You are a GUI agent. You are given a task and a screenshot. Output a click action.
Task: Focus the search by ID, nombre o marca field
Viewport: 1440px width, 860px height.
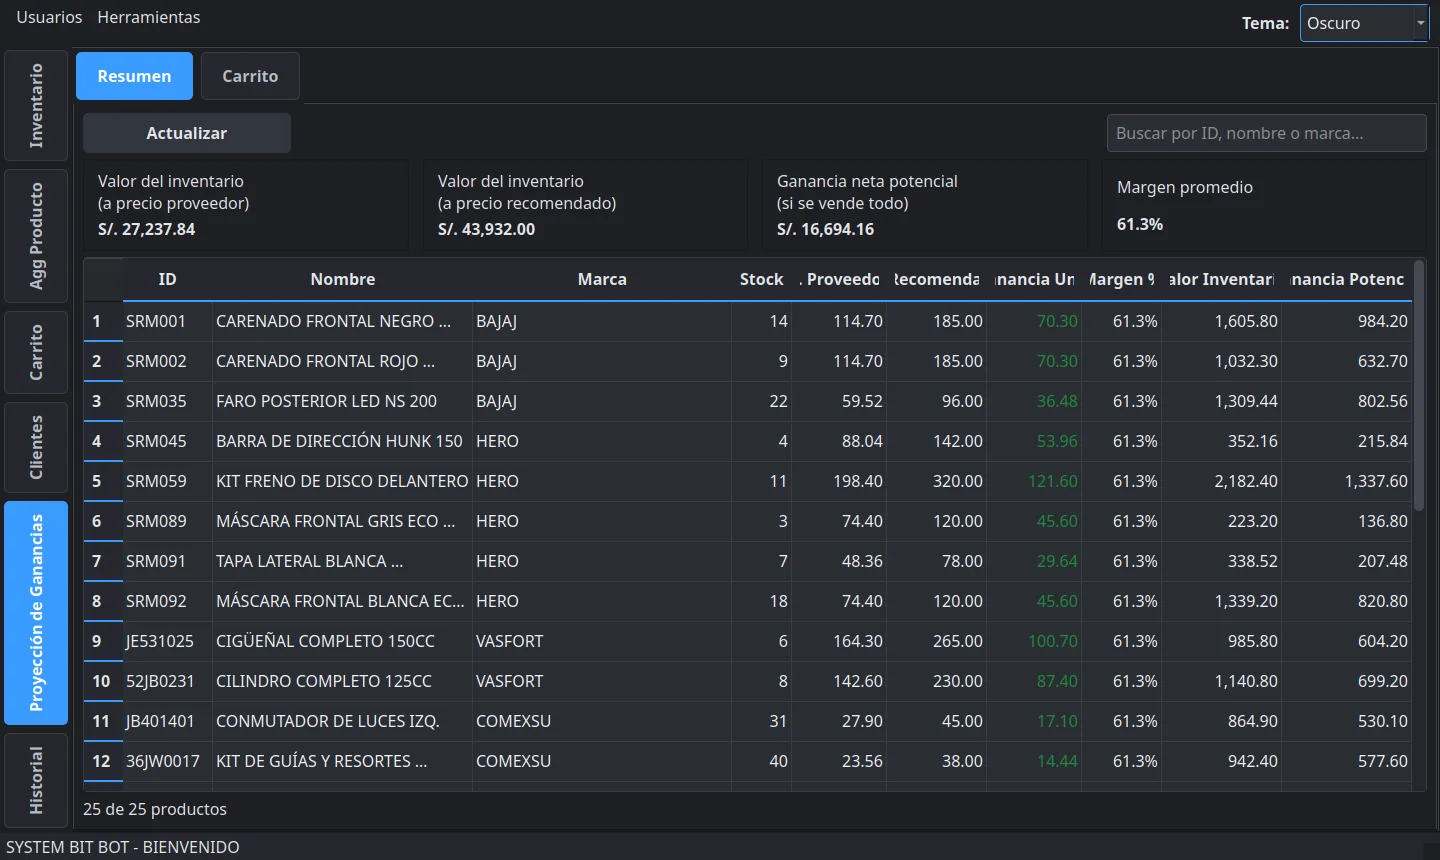click(1266, 133)
